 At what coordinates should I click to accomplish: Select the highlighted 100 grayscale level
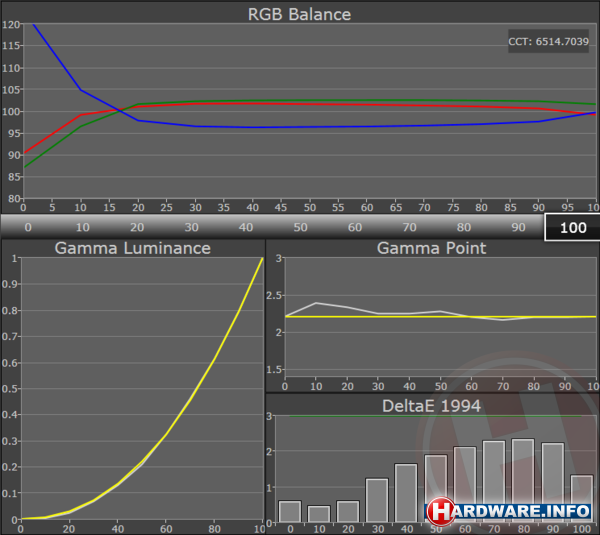click(572, 228)
